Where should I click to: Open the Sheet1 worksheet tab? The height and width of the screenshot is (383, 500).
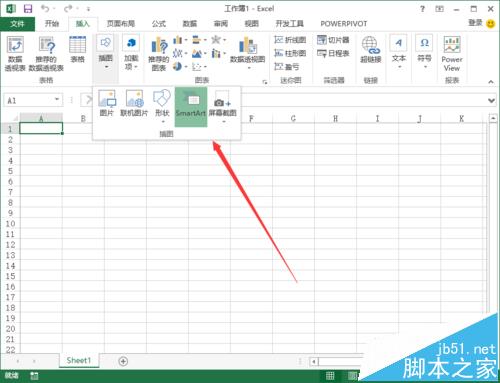[79, 360]
